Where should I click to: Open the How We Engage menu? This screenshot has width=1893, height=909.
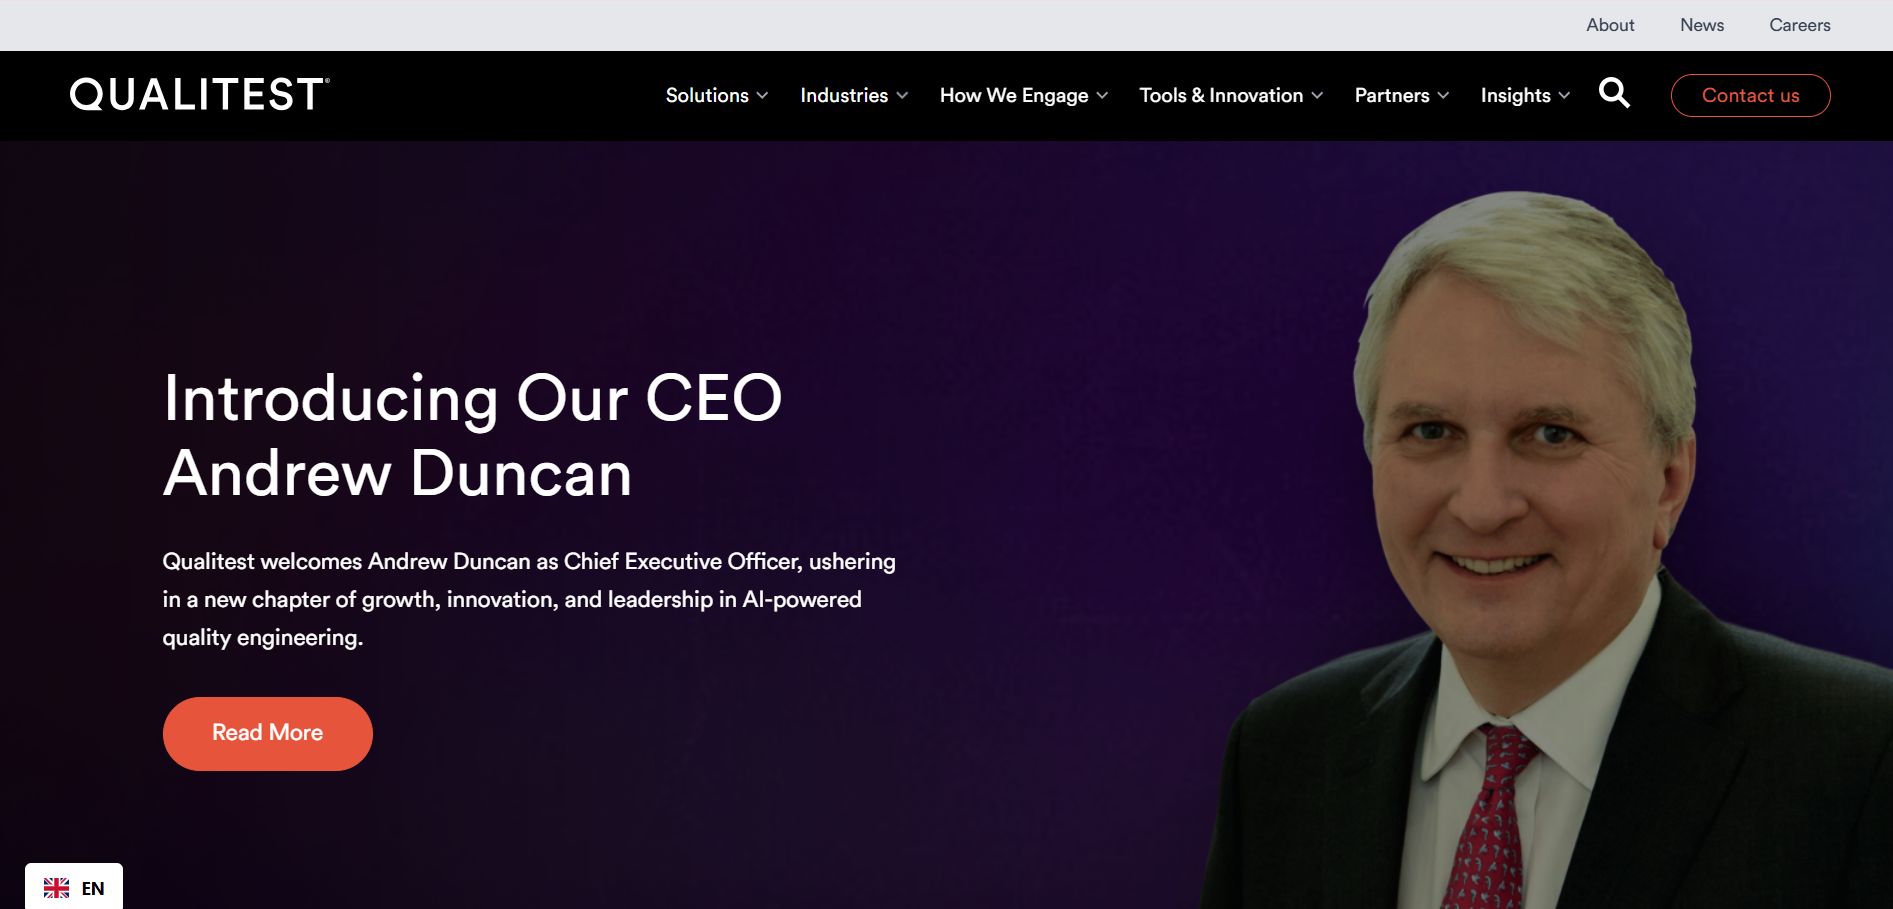click(1014, 95)
